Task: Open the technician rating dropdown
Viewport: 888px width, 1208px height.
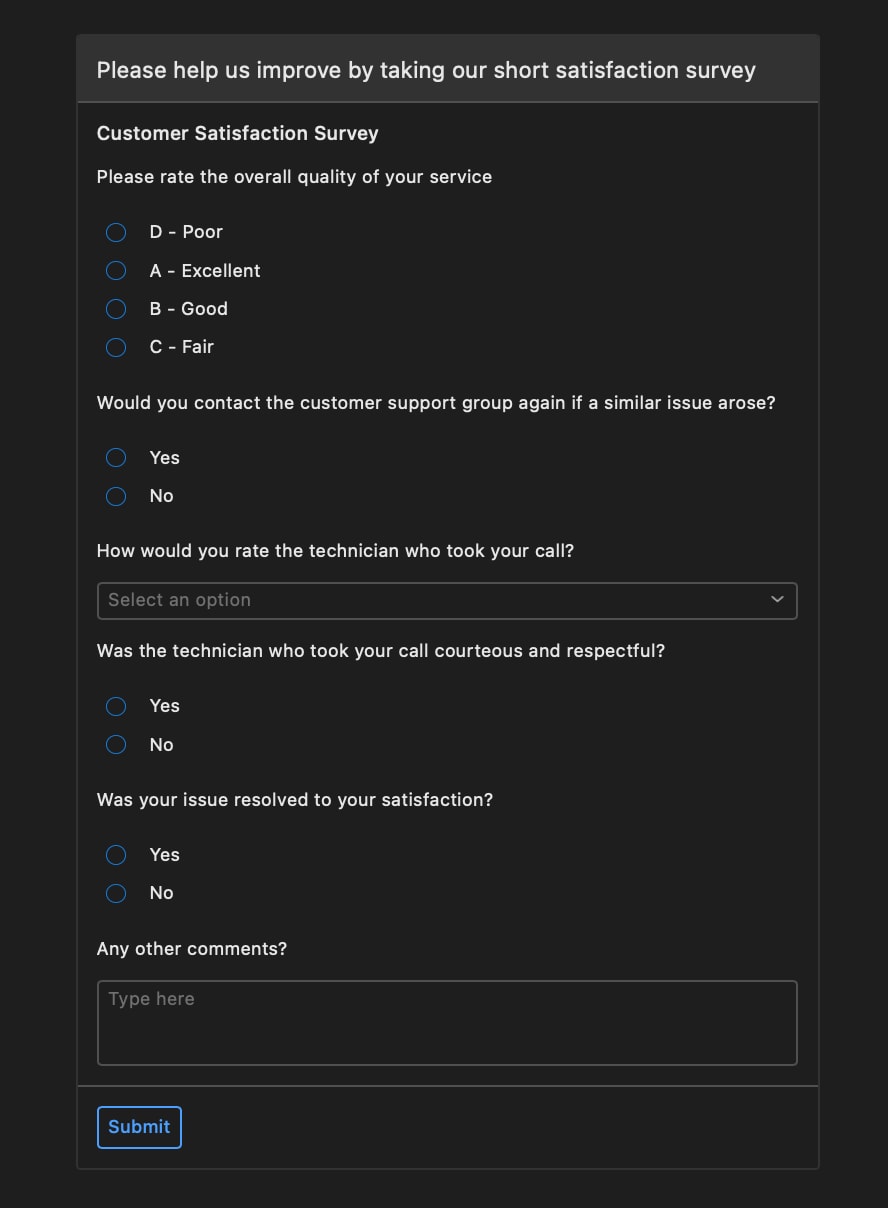Action: click(447, 600)
